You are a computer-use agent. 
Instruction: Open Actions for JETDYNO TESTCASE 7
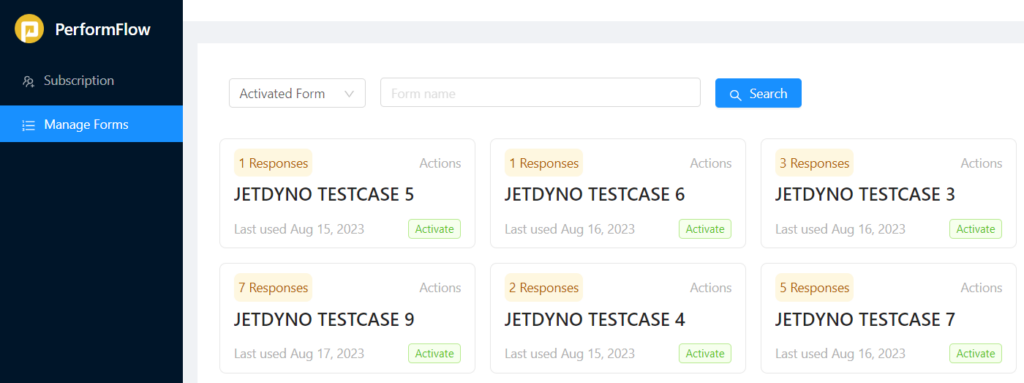click(981, 288)
